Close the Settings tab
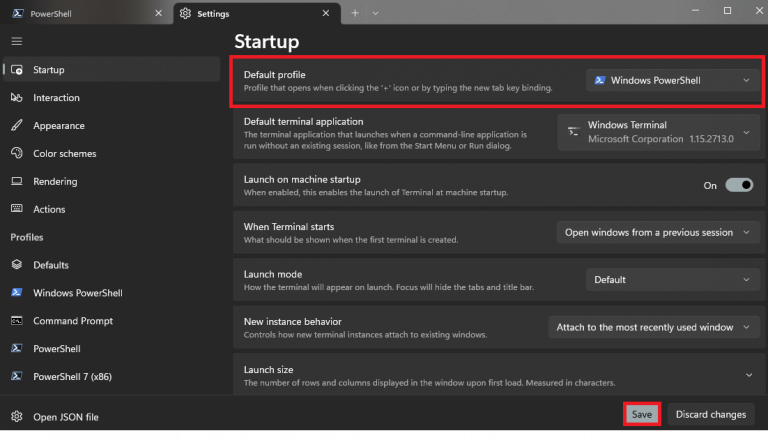This screenshot has width=768, height=440. point(326,13)
